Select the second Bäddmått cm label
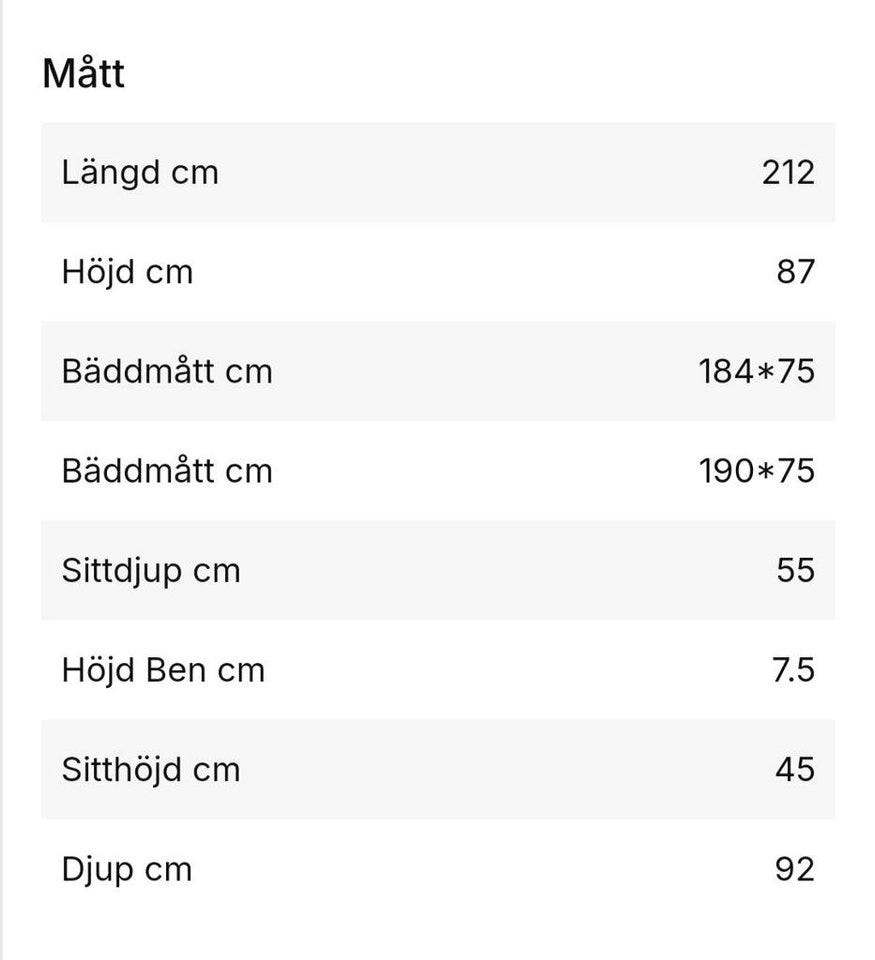 coord(166,471)
